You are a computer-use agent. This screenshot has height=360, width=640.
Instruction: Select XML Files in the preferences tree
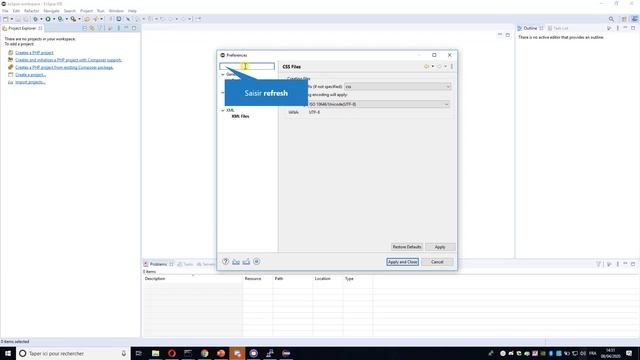pos(240,116)
